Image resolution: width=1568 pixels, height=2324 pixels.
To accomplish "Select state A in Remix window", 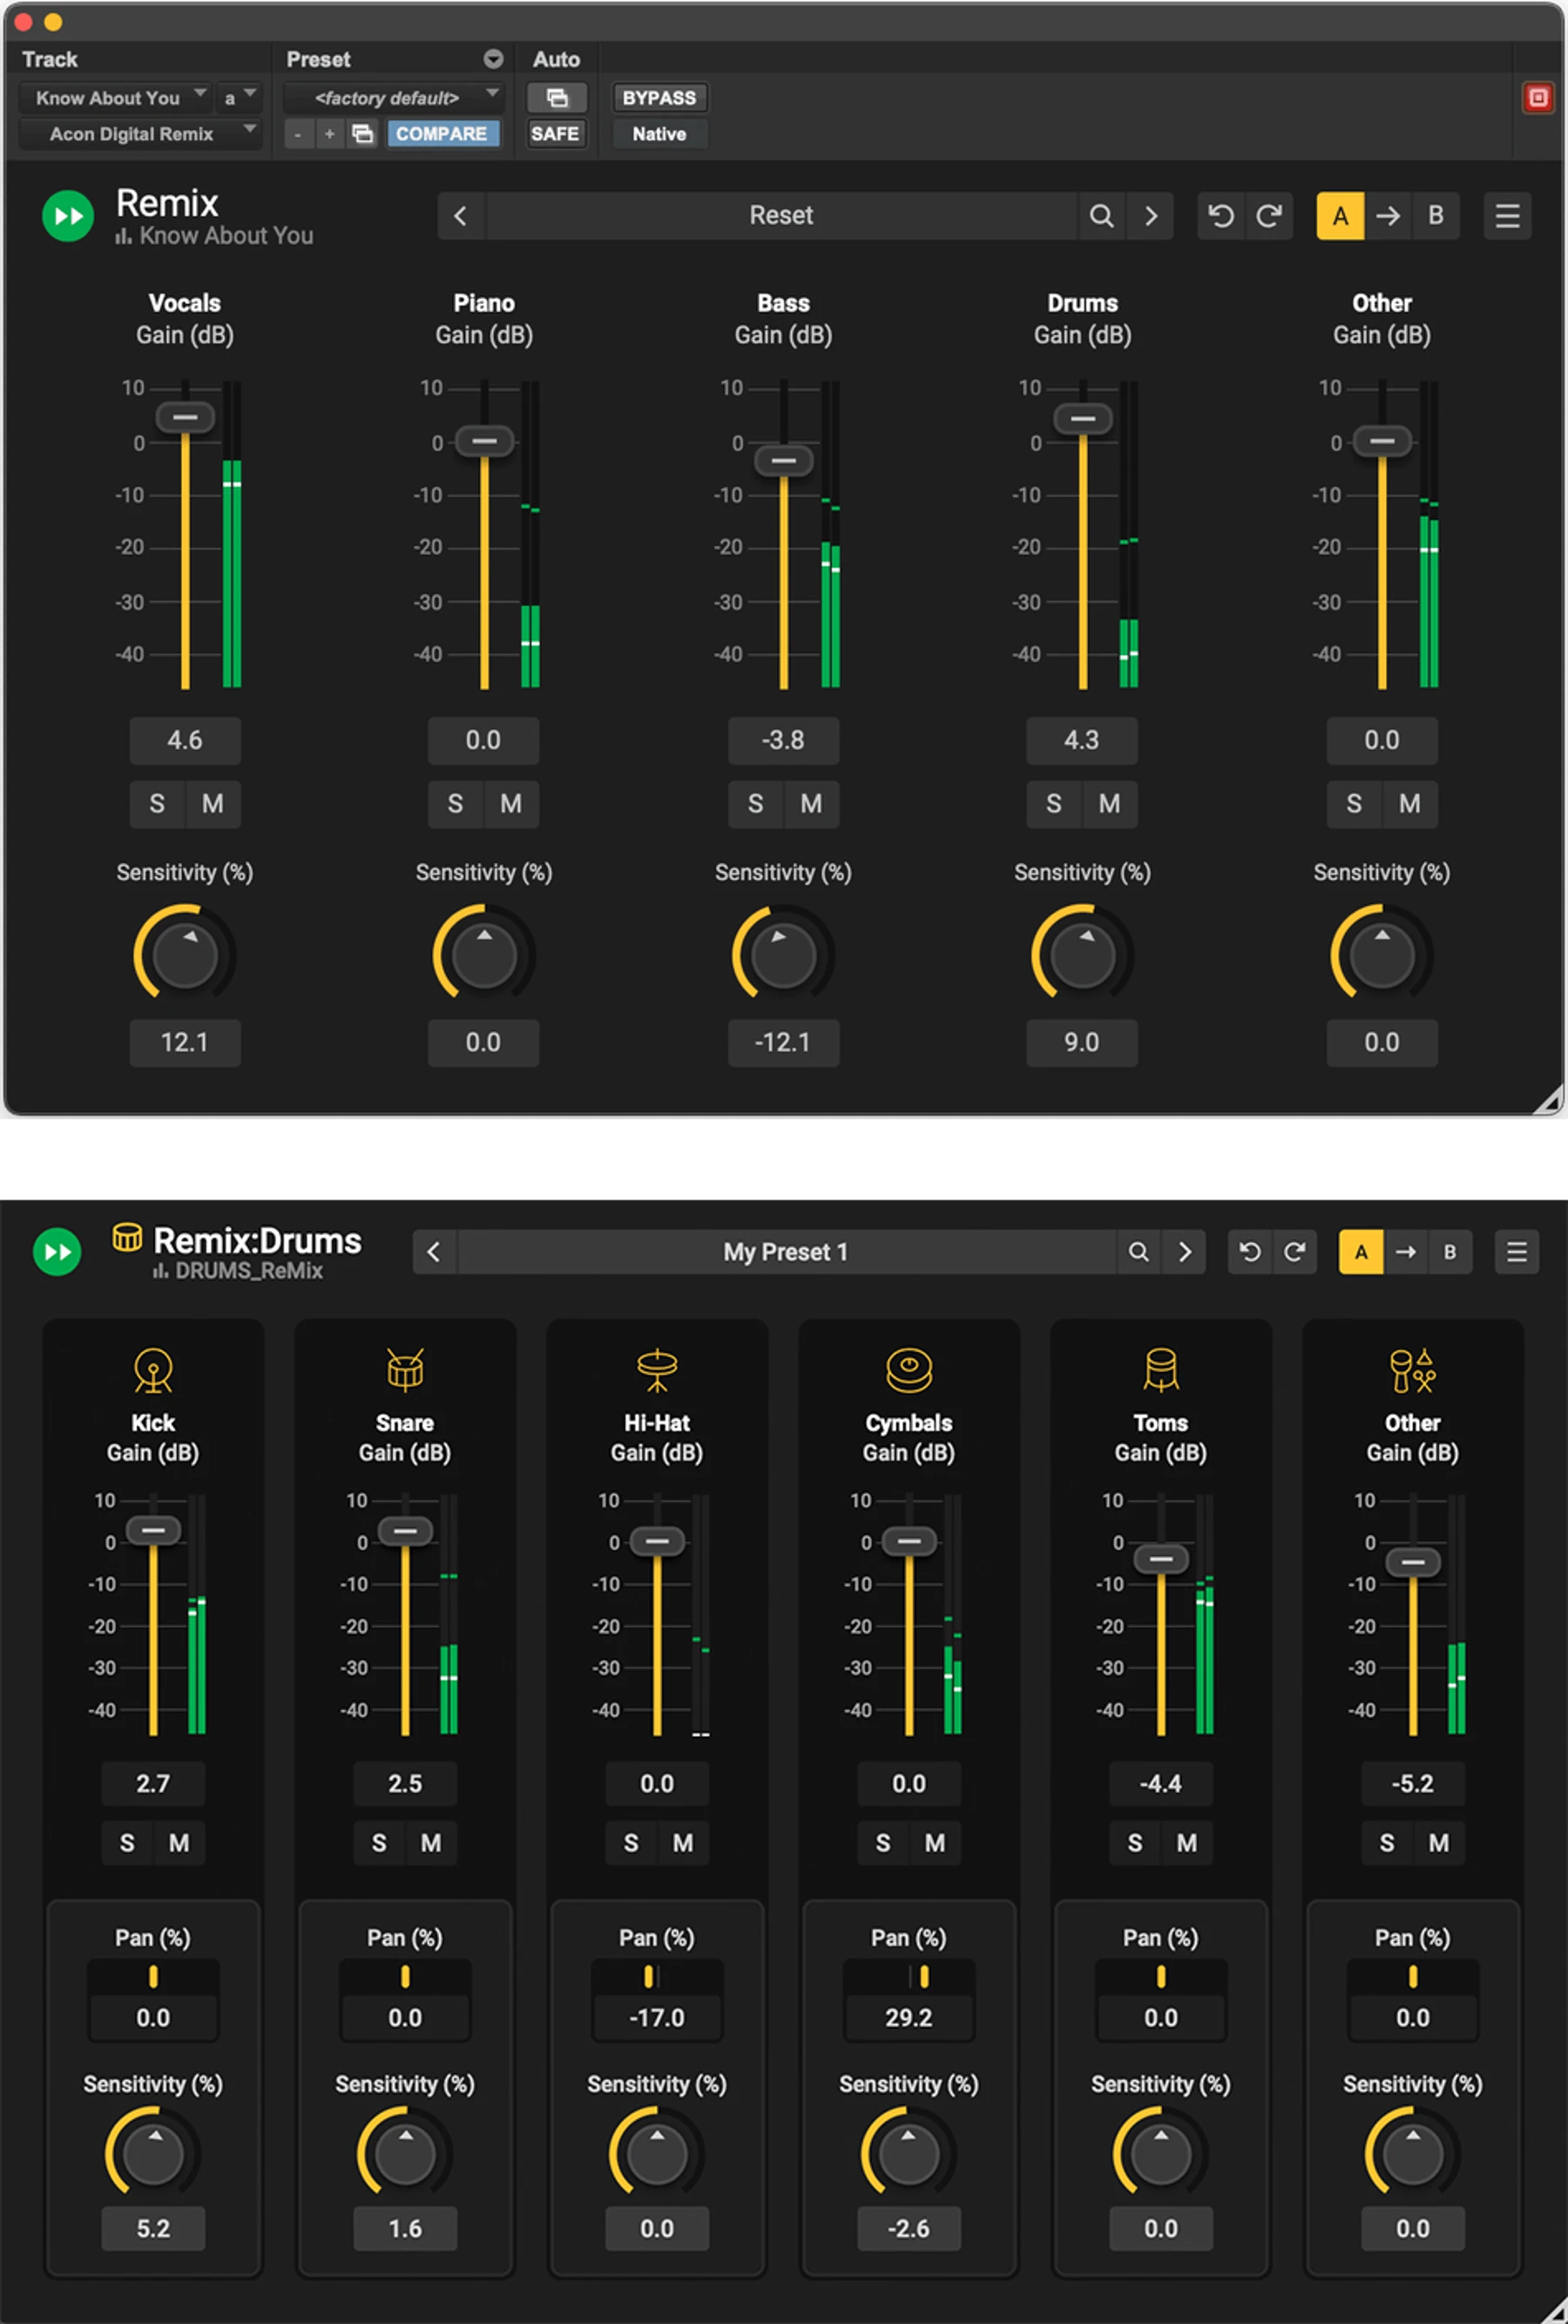I will (1340, 216).
